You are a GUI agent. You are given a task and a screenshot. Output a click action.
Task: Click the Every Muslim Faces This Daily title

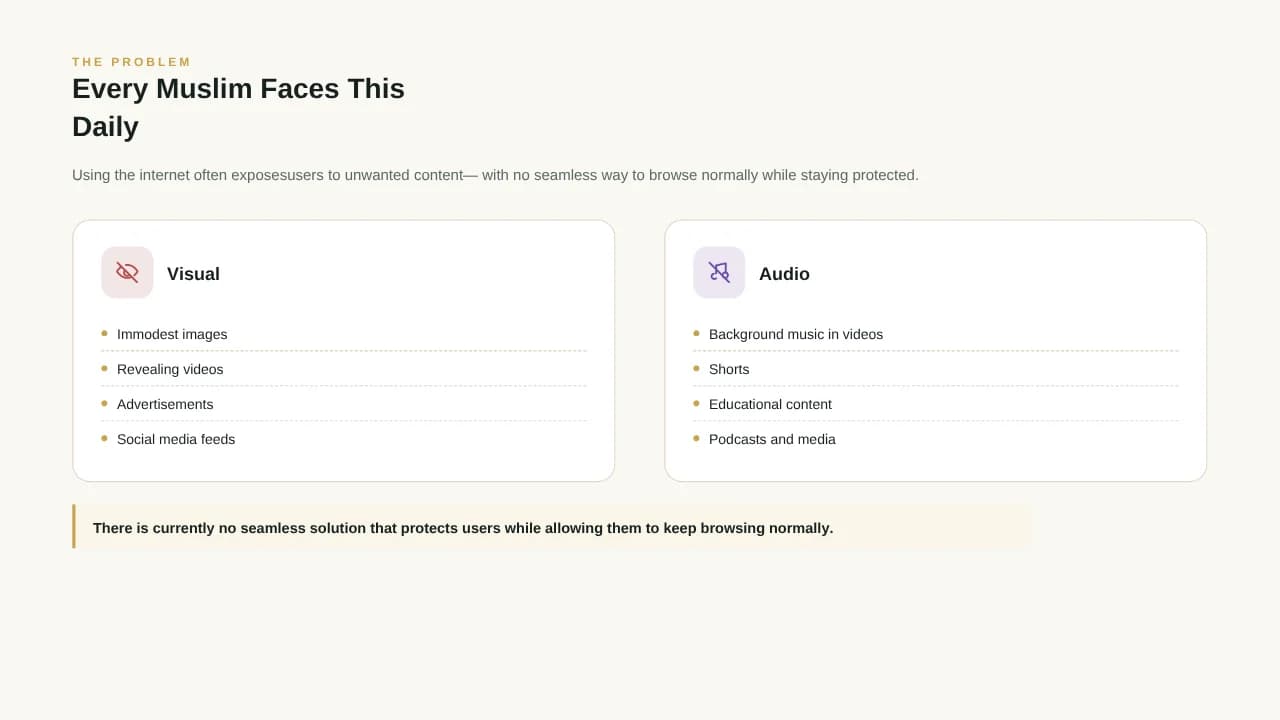[x=238, y=108]
